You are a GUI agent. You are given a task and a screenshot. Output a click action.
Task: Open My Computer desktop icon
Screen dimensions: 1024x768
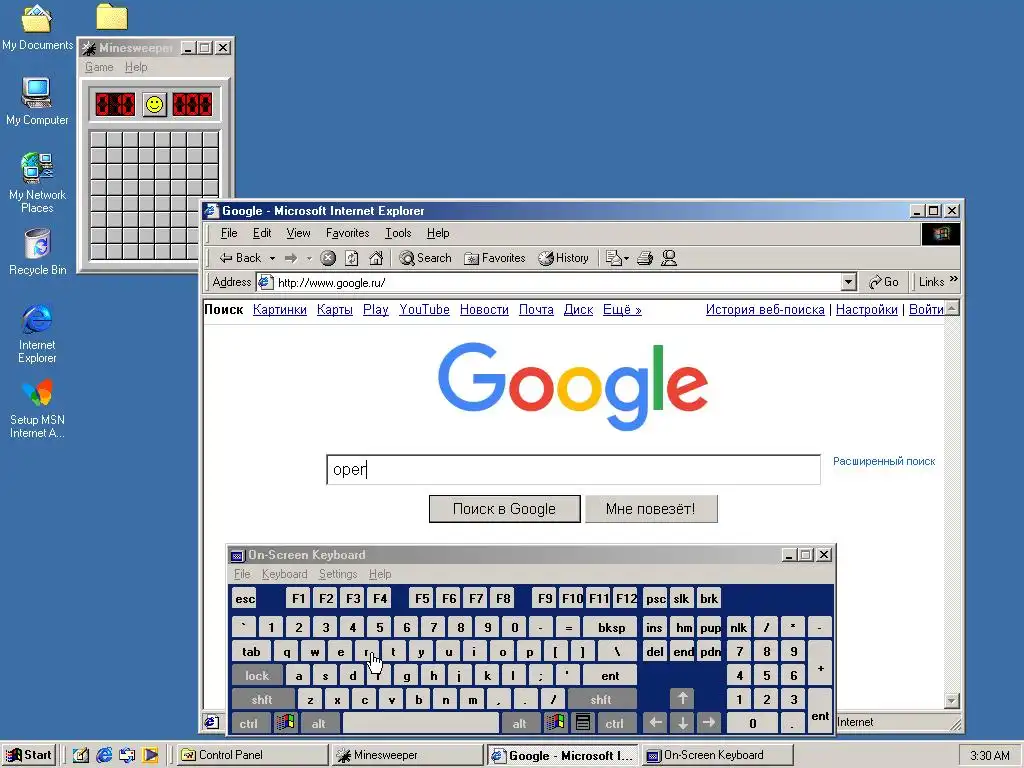[x=37, y=101]
